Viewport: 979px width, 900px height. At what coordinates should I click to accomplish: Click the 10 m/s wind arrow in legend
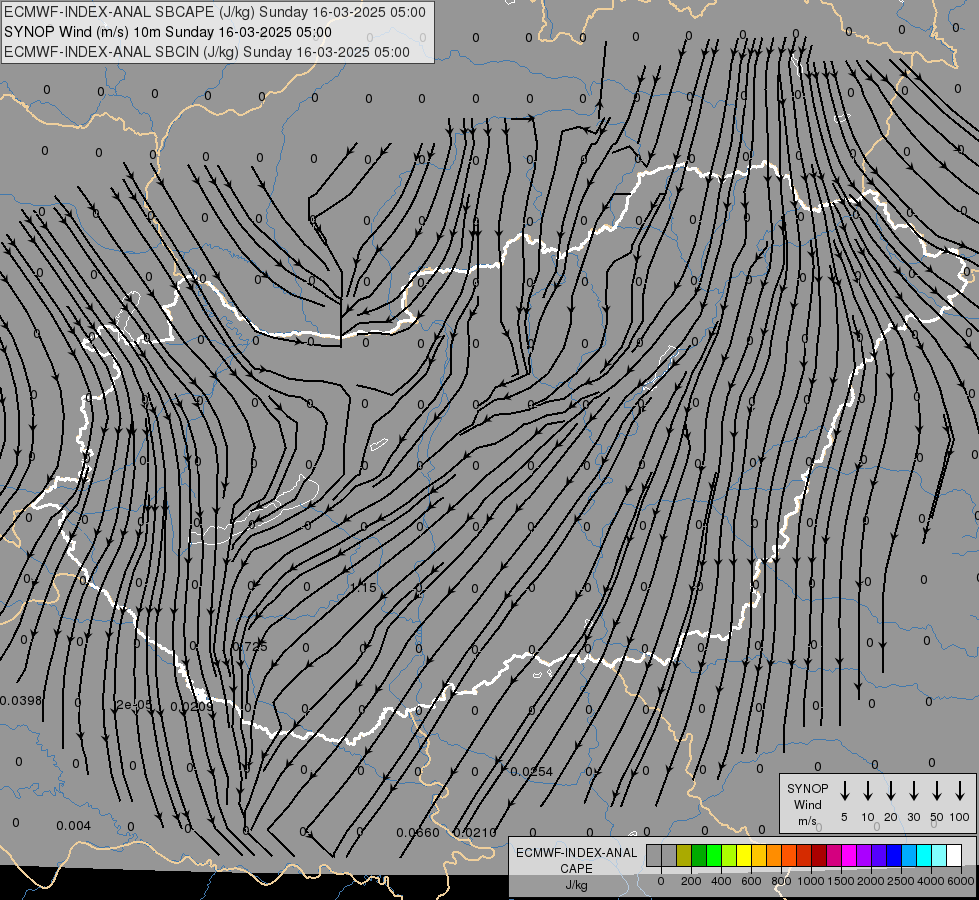point(868,791)
